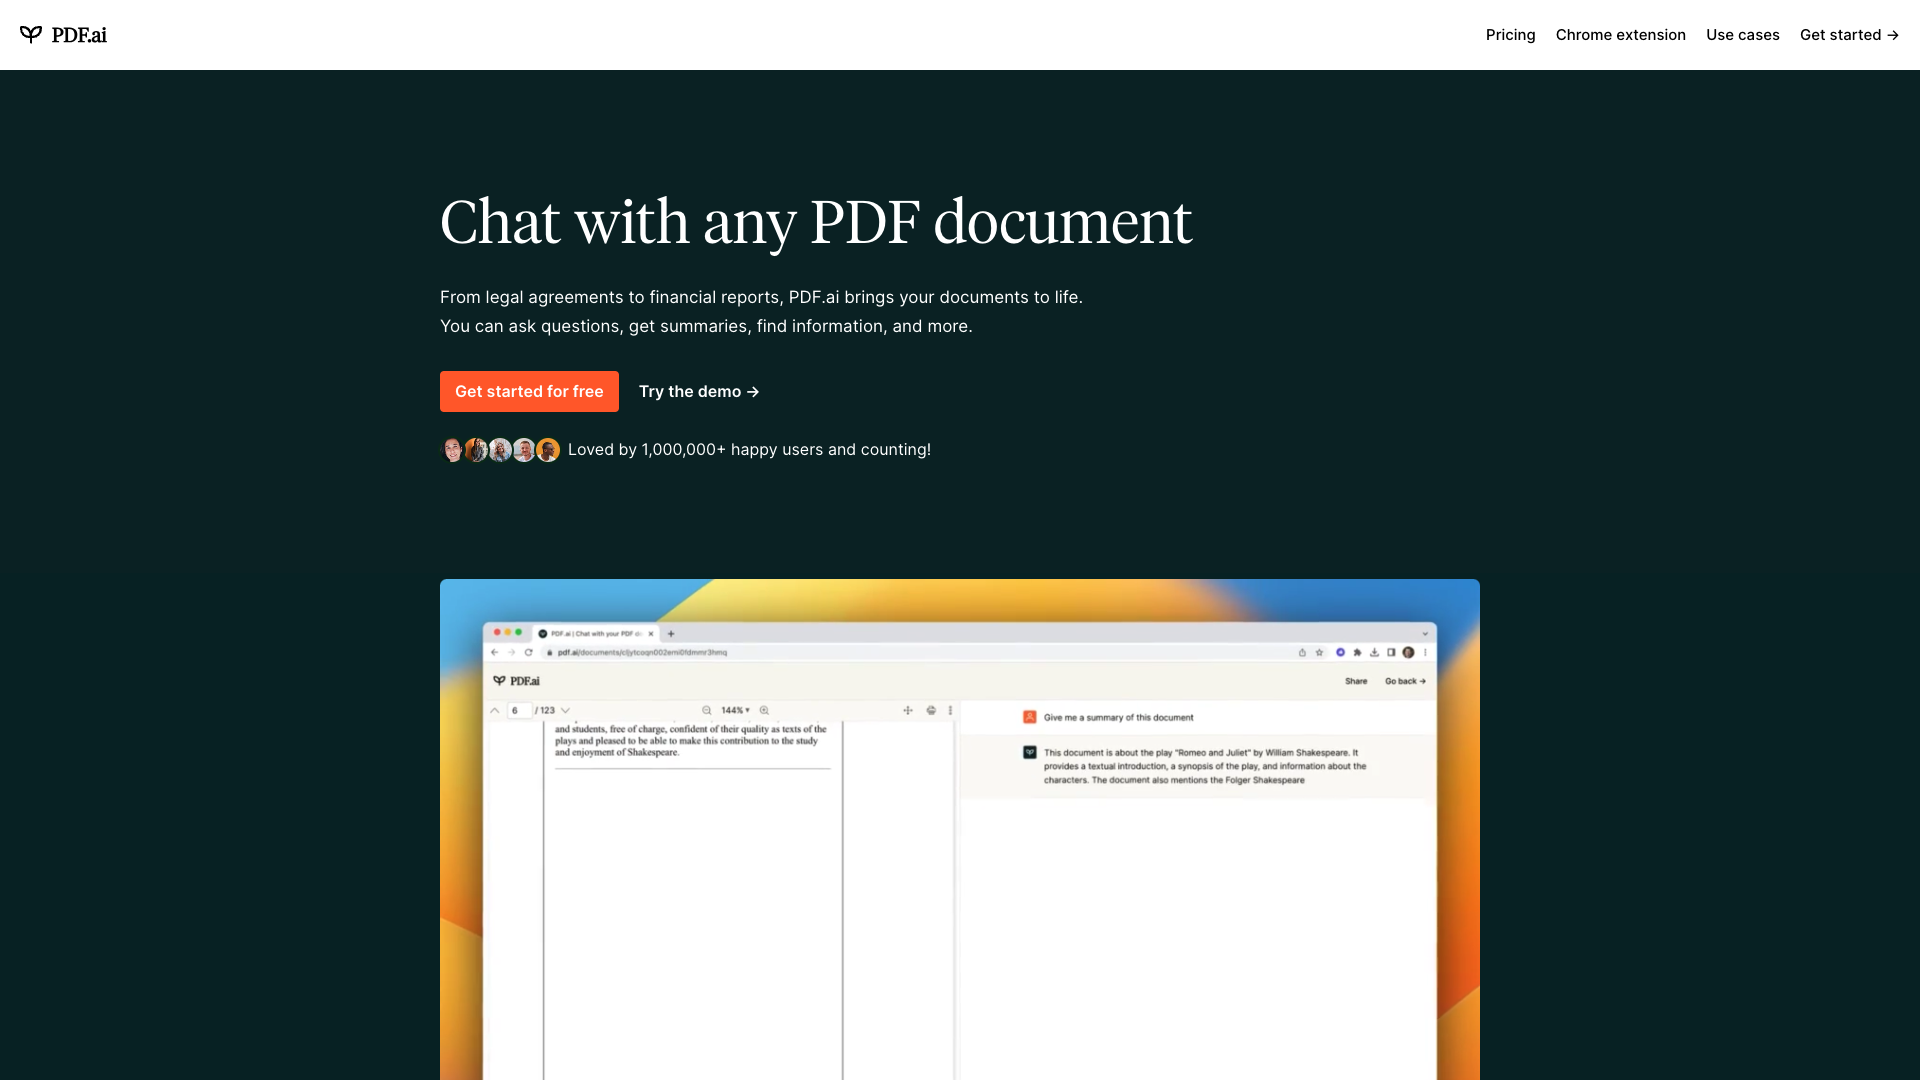The height and width of the screenshot is (1080, 1920).
Task: Go to previous page with up chevron
Action: point(494,711)
